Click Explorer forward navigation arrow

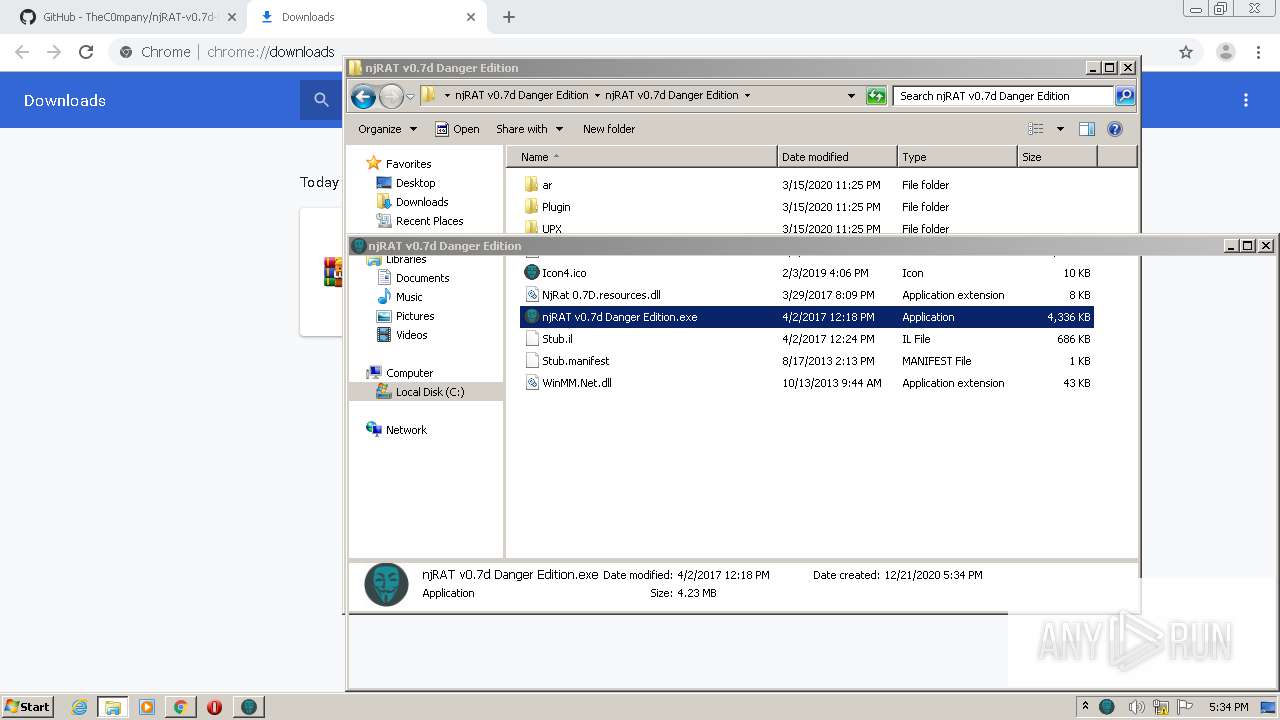click(x=391, y=96)
